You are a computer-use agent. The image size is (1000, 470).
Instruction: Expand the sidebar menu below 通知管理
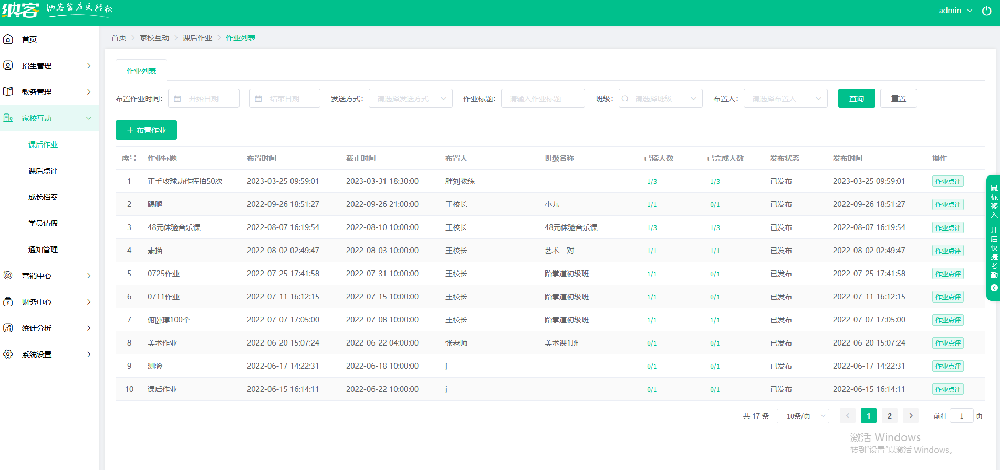89,275
